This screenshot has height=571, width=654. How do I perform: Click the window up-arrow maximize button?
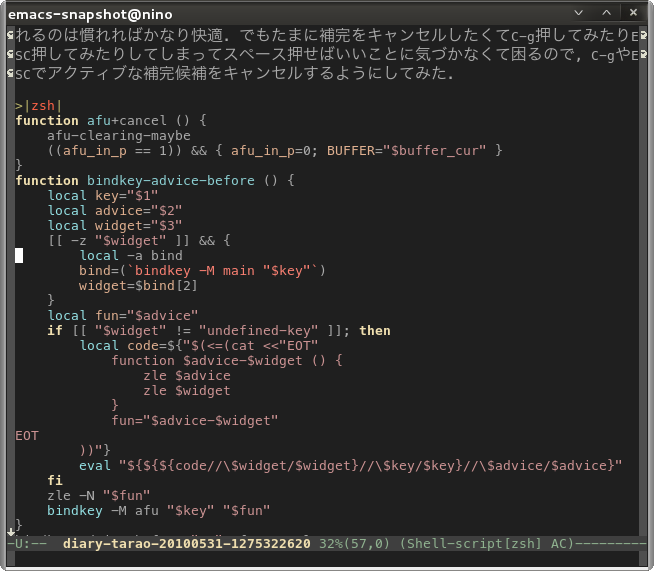coord(606,13)
